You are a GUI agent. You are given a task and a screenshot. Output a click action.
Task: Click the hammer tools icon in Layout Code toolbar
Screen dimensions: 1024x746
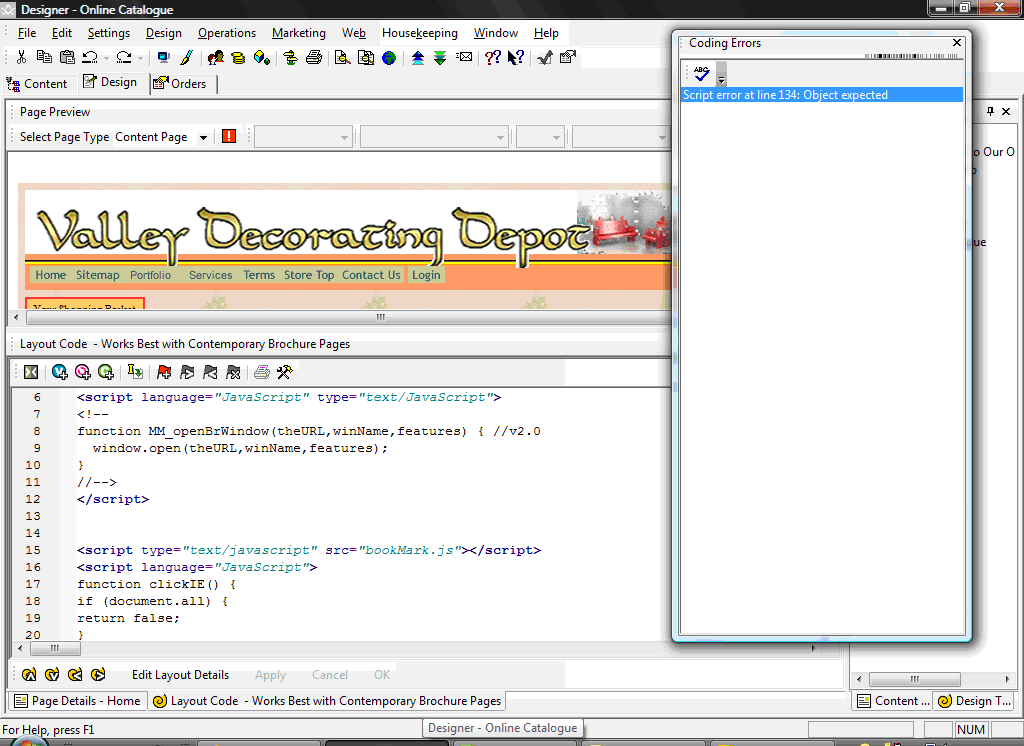pyautogui.click(x=285, y=372)
